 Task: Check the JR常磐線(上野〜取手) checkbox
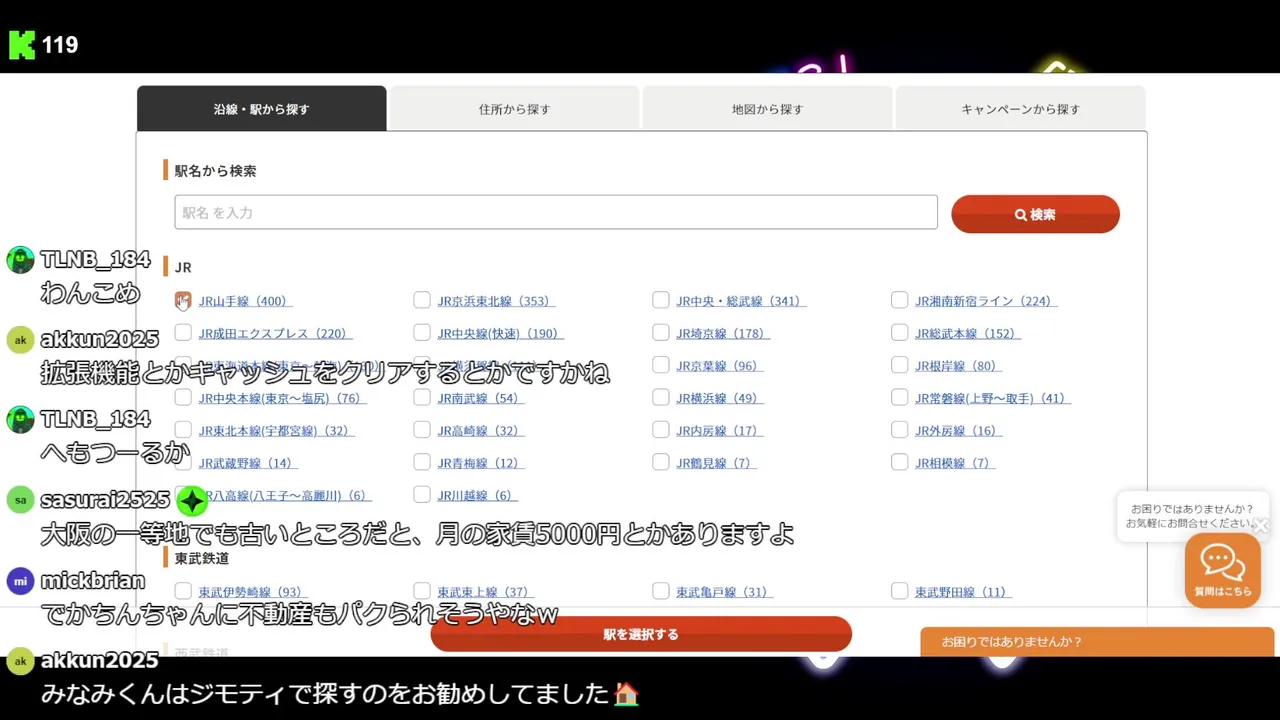[x=900, y=397]
